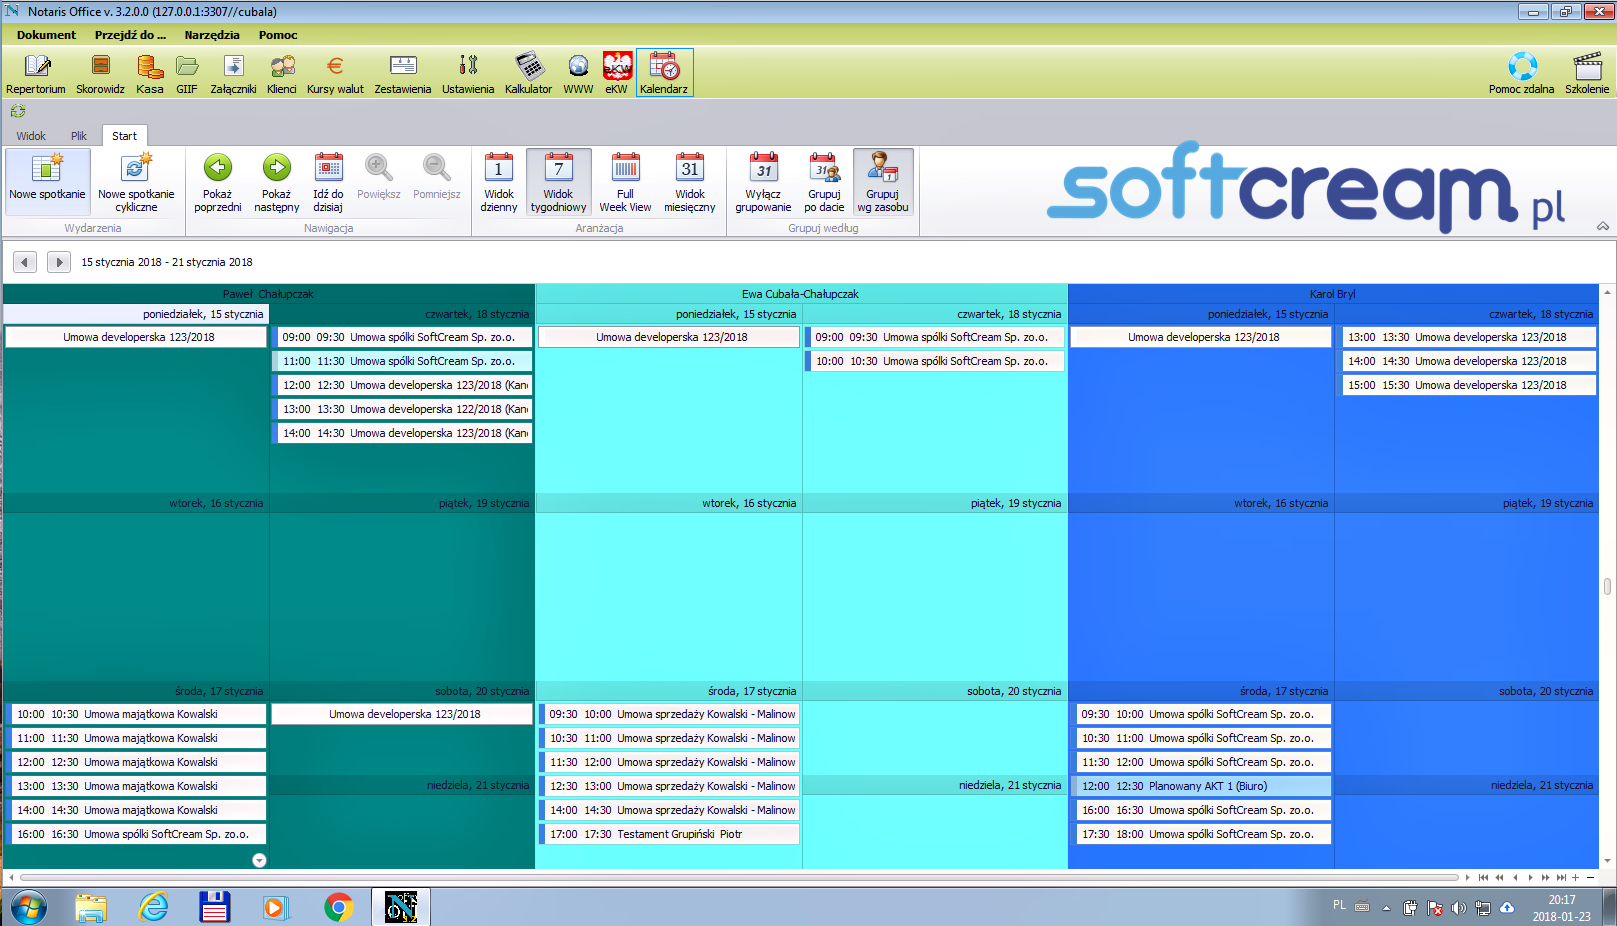Select Ewa Cubała-Chałupczak resource header

[801, 294]
